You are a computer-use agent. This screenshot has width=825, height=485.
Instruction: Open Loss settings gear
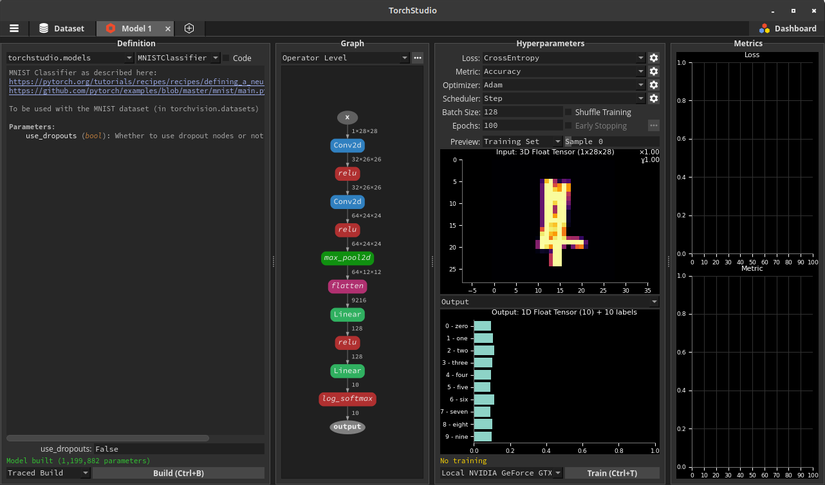[653, 59]
